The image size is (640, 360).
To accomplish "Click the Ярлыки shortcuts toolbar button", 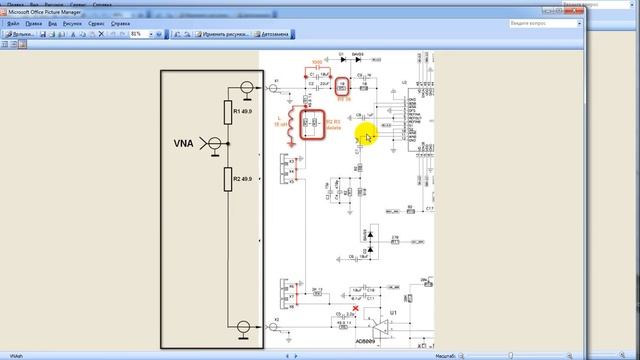I will point(20,34).
